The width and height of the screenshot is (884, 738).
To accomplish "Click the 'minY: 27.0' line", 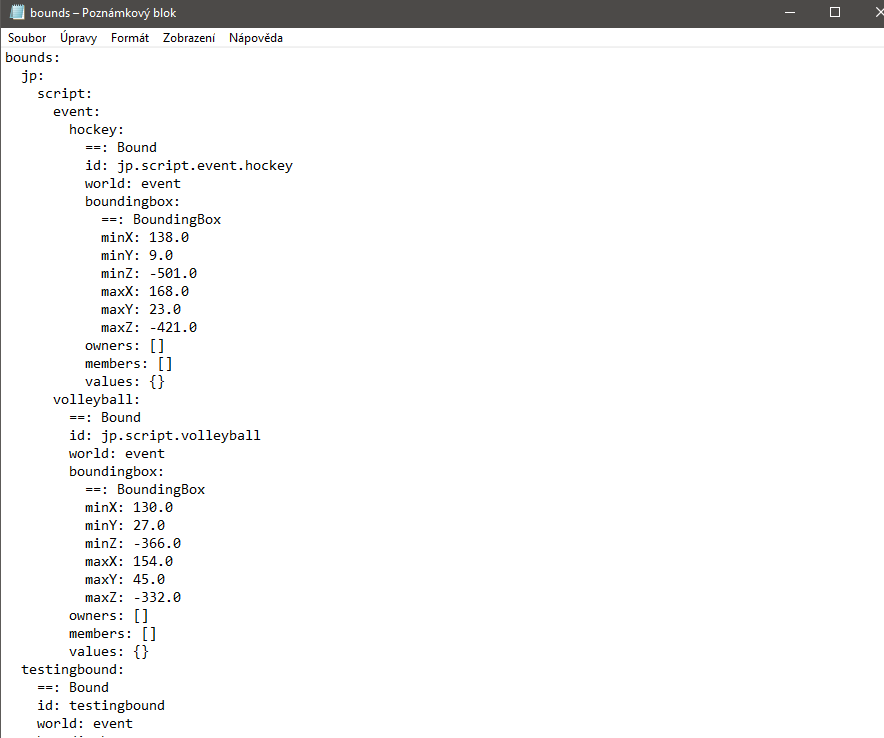I will (125, 525).
